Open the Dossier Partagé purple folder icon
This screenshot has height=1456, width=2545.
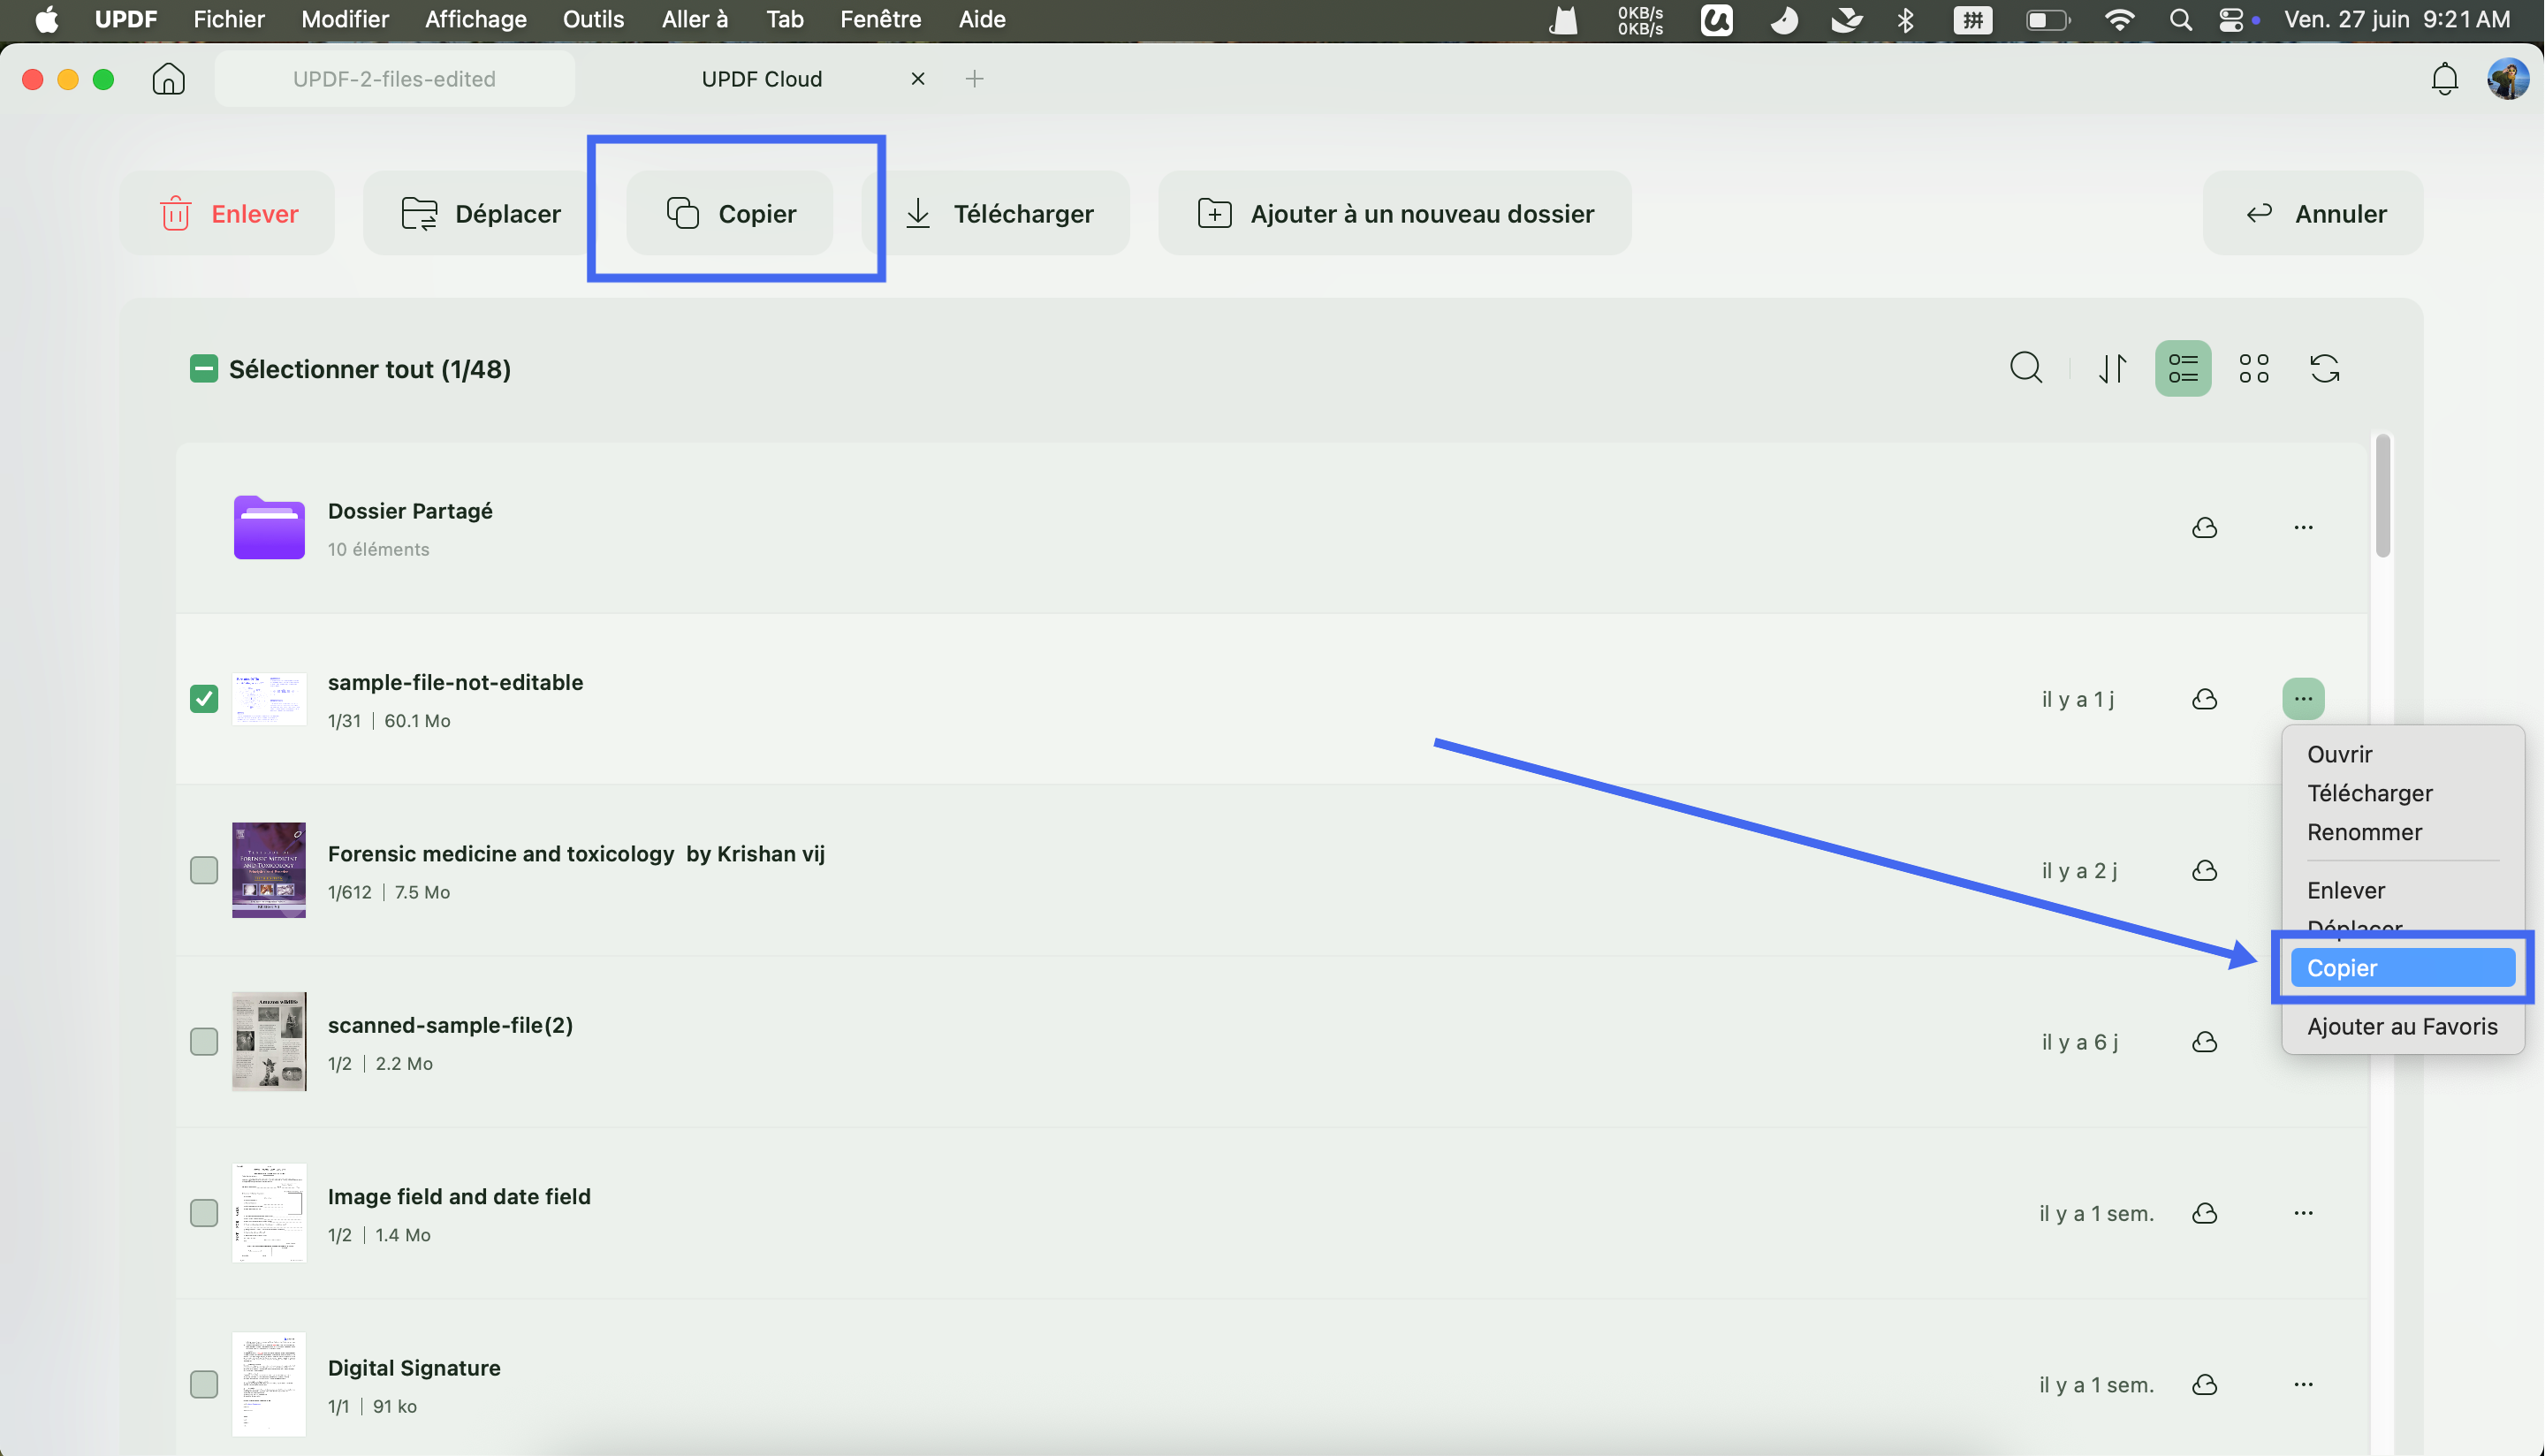tap(269, 527)
